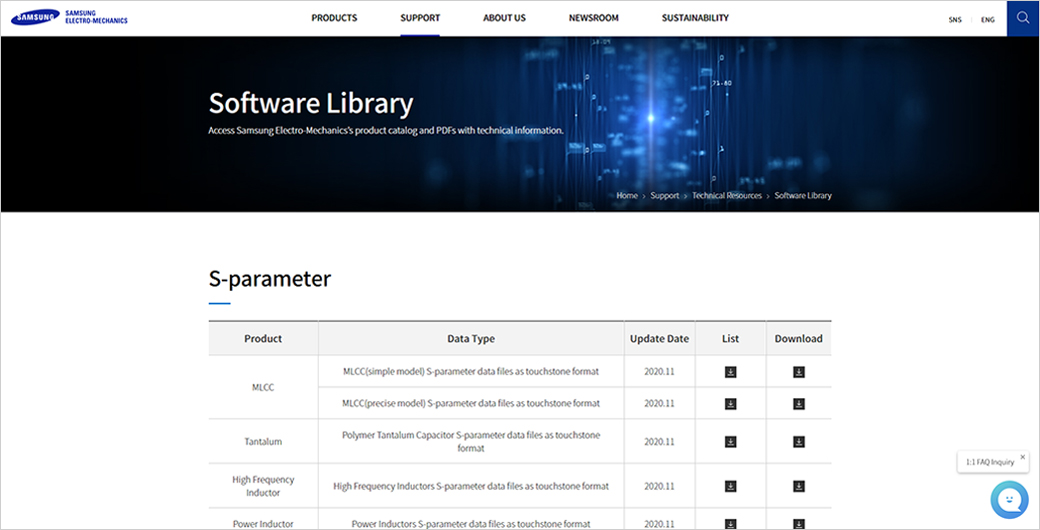Click High Frequency Inductors data type text
This screenshot has height=530, width=1040.
[471, 486]
